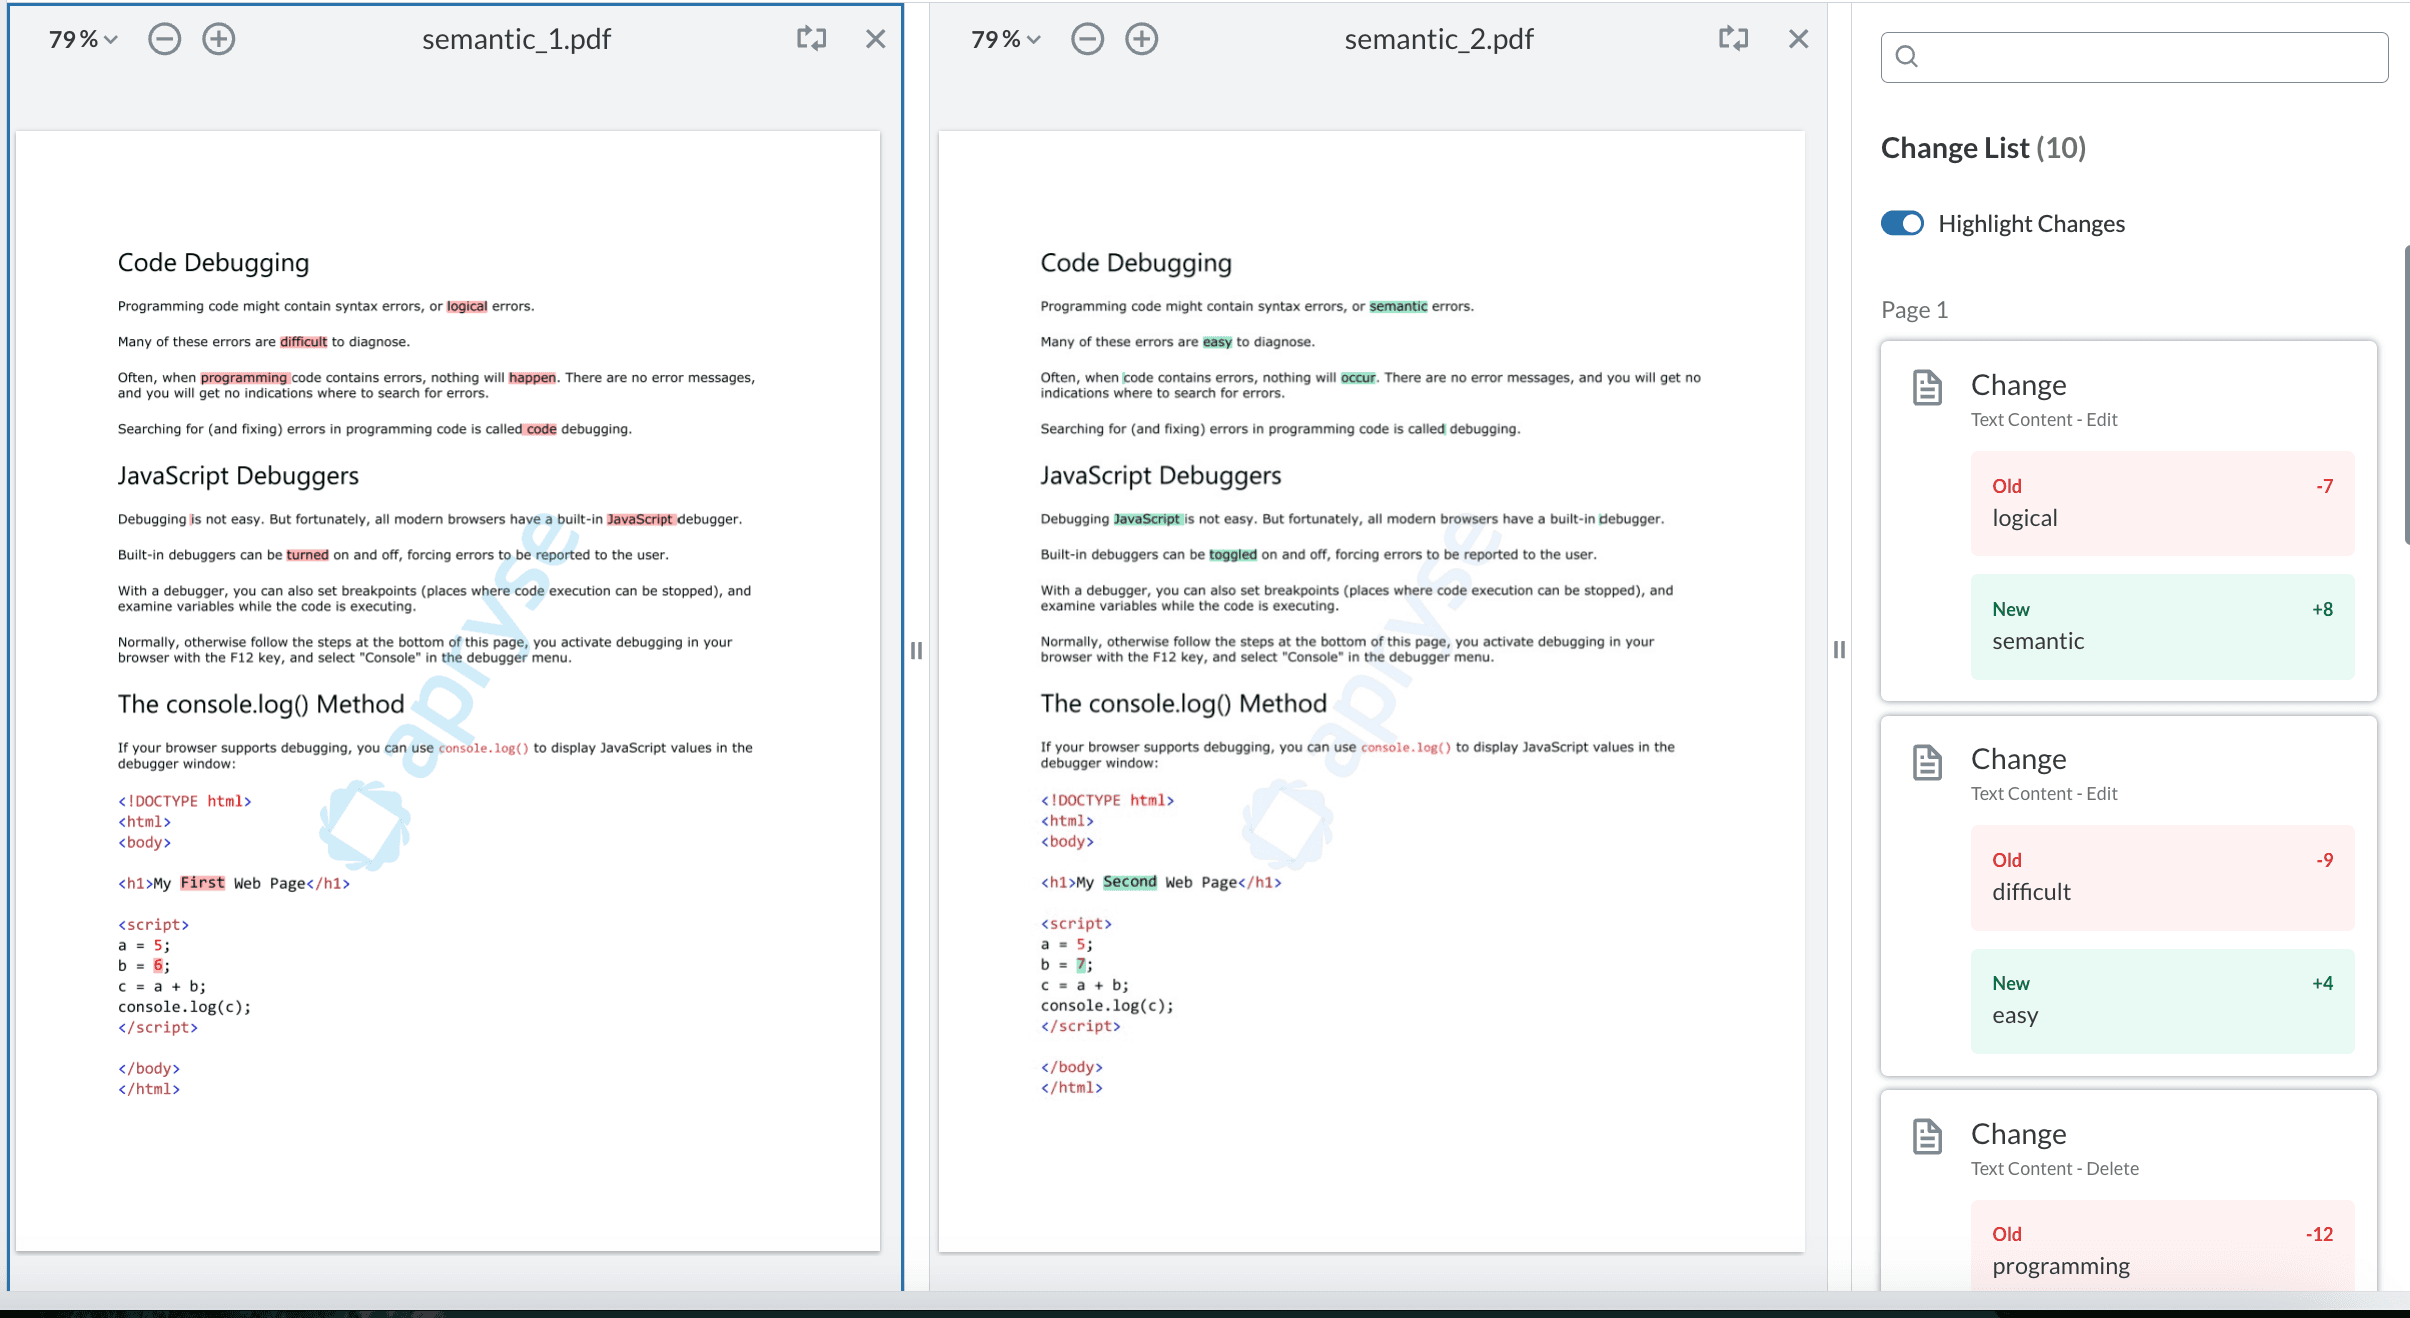Click the change list search field
The width and height of the screenshot is (2410, 1318).
(2134, 57)
